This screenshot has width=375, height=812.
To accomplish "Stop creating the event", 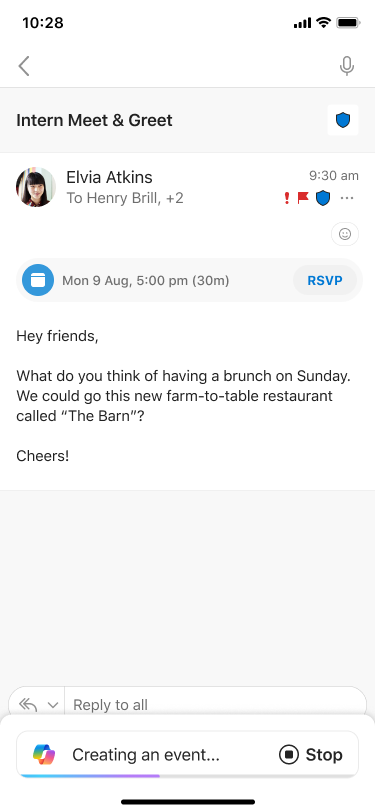I will [x=311, y=755].
